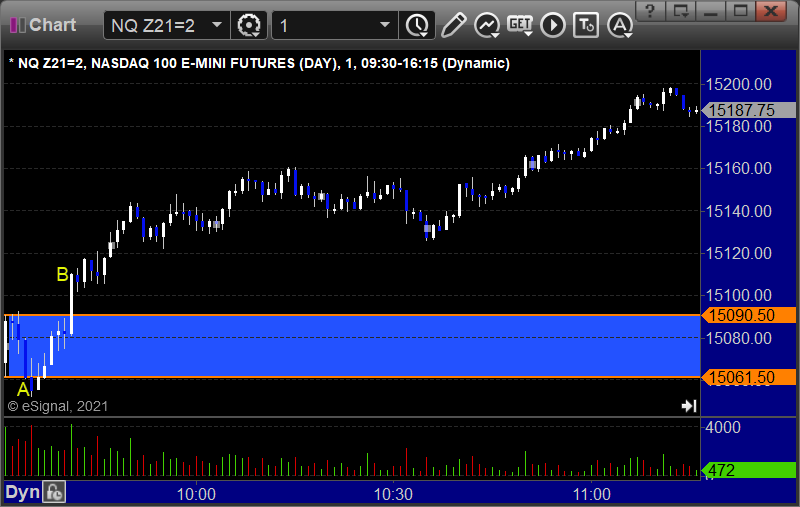Minimize the chart window

(711, 10)
